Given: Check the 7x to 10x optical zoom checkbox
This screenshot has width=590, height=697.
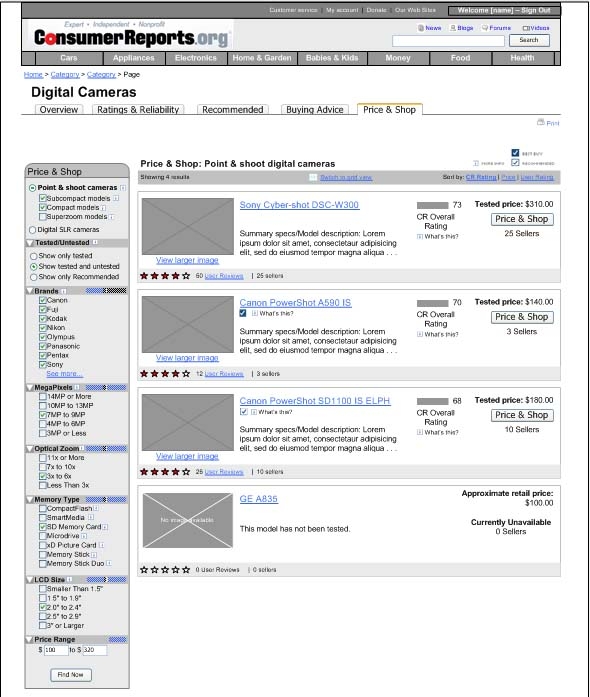Looking at the screenshot, I should (x=43, y=467).
